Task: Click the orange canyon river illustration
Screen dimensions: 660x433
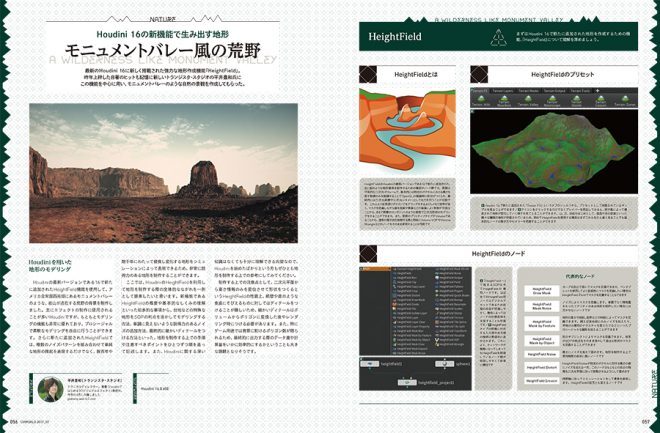Action: 407,130
